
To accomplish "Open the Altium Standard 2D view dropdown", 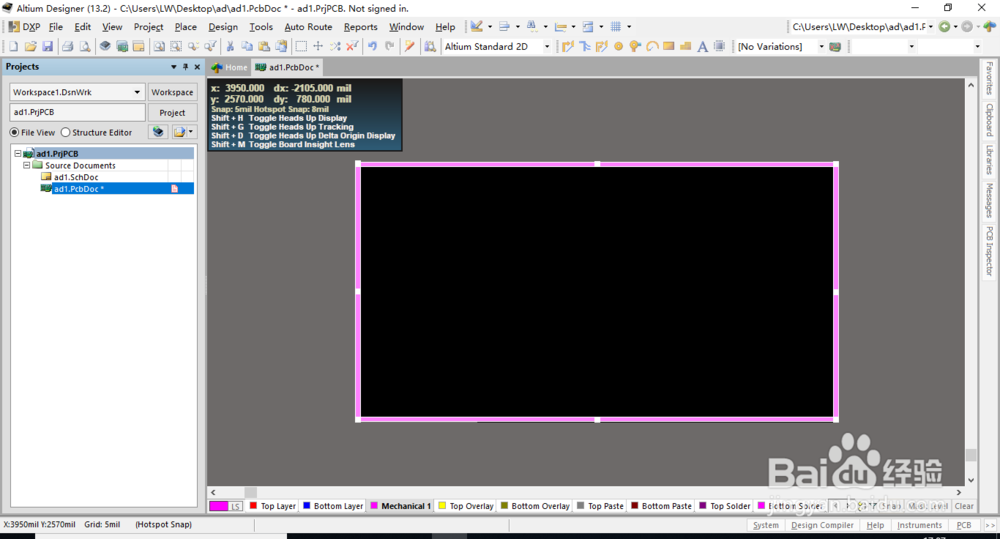I will tap(547, 47).
